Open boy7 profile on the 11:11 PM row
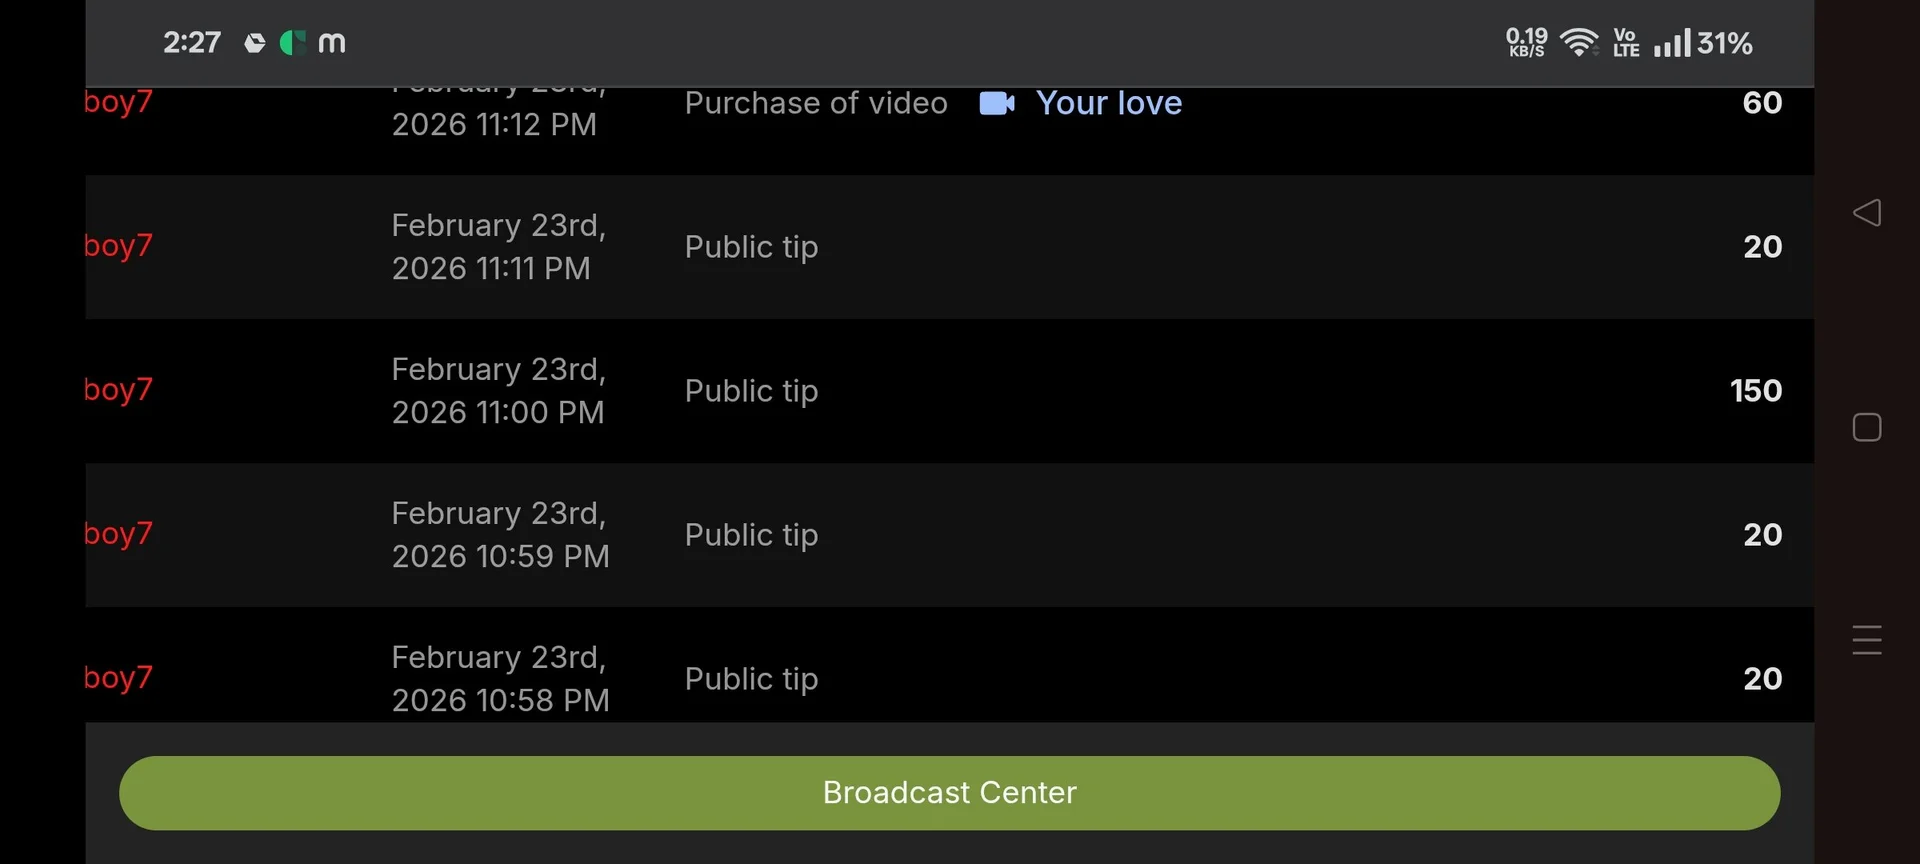Viewport: 1920px width, 864px height. 118,246
